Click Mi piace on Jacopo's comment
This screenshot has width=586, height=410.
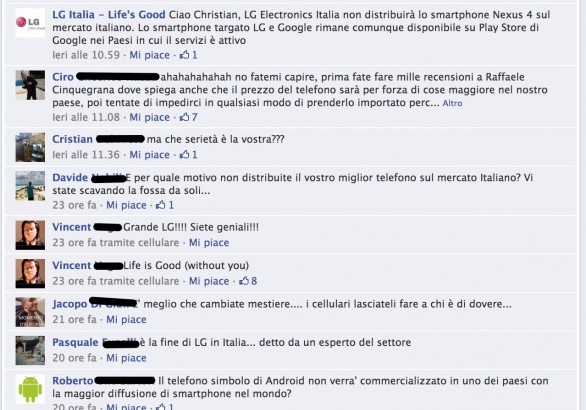pyautogui.click(x=126, y=320)
